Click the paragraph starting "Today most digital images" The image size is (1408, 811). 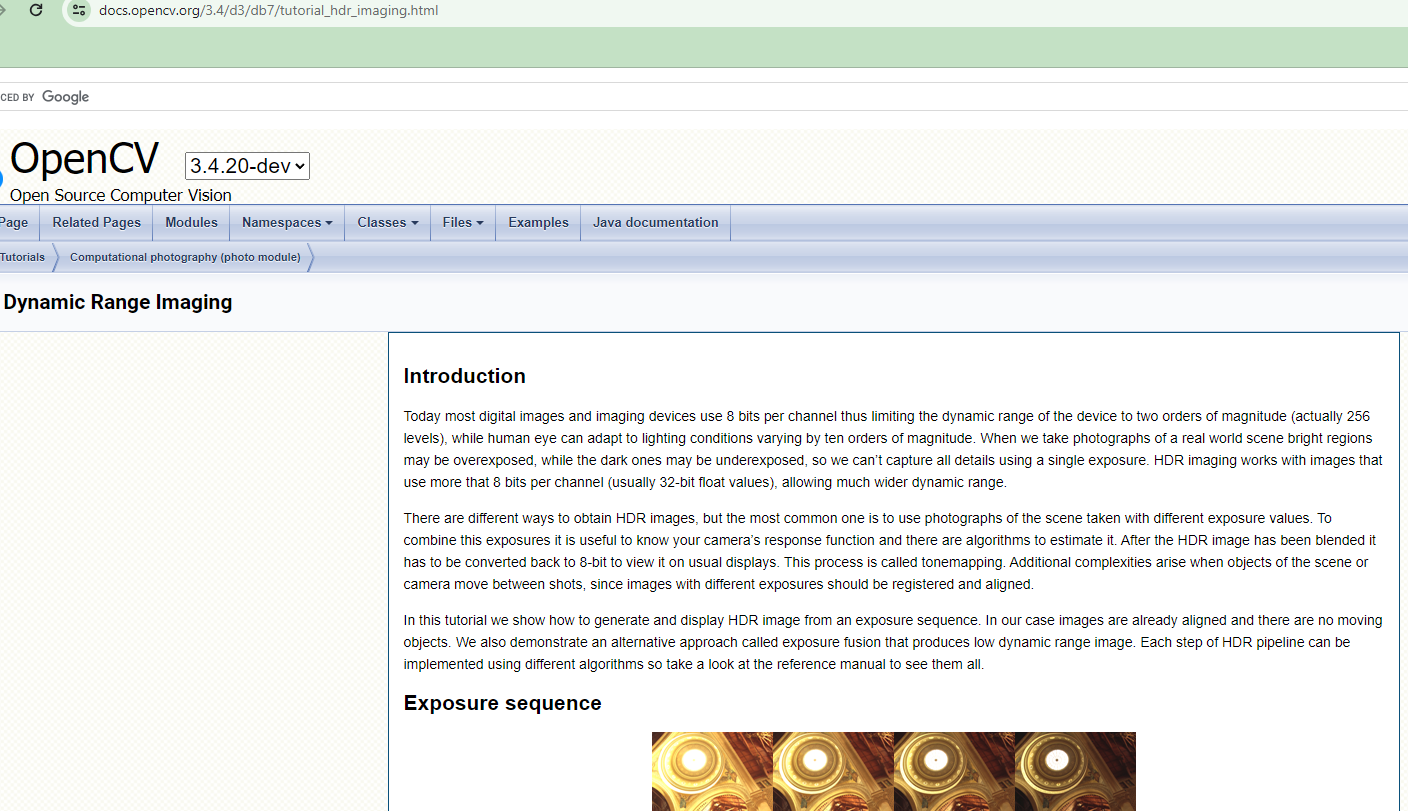pos(893,449)
